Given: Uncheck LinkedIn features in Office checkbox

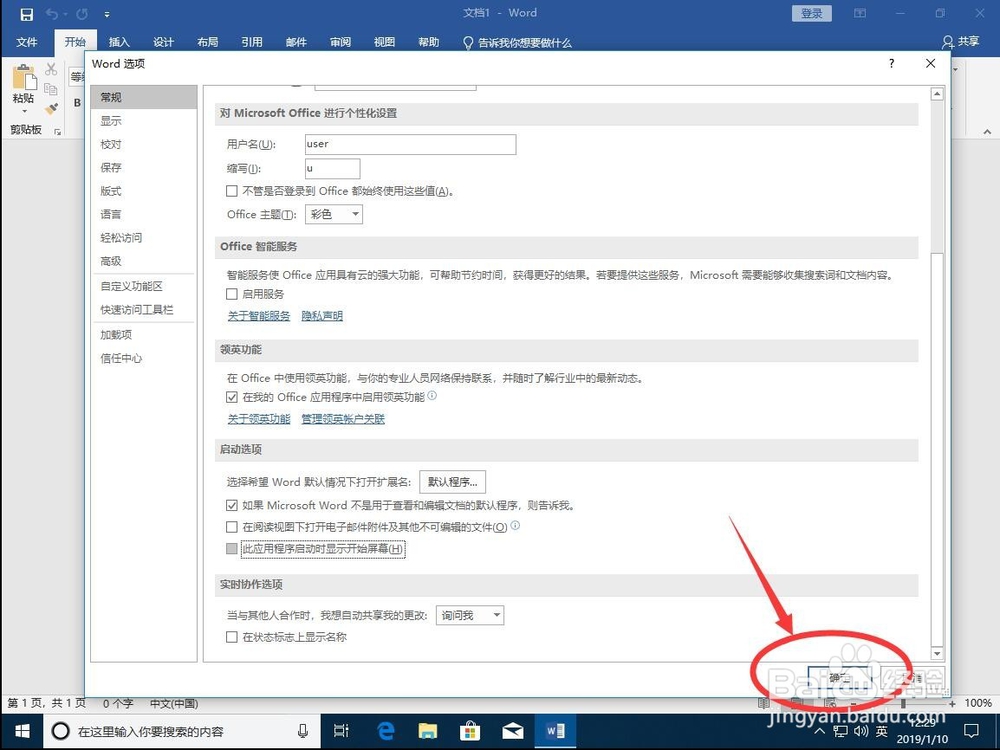Looking at the screenshot, I should [232, 397].
